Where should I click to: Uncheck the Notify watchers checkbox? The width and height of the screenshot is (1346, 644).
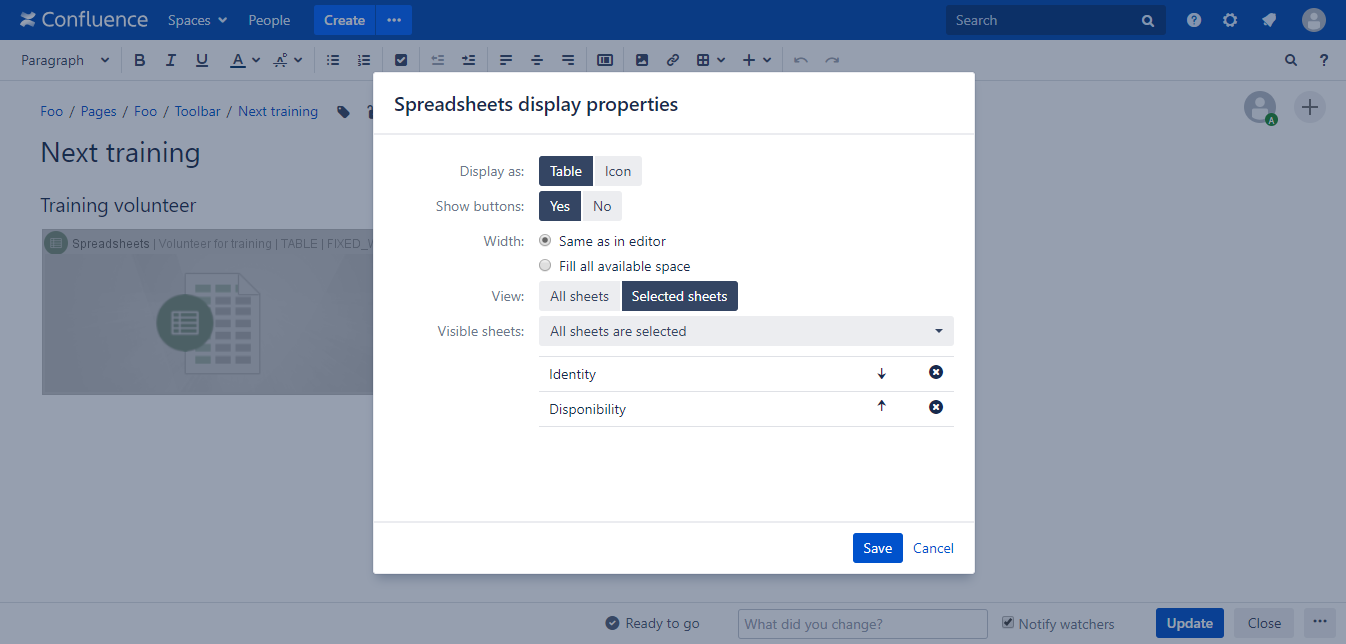[x=1008, y=623]
